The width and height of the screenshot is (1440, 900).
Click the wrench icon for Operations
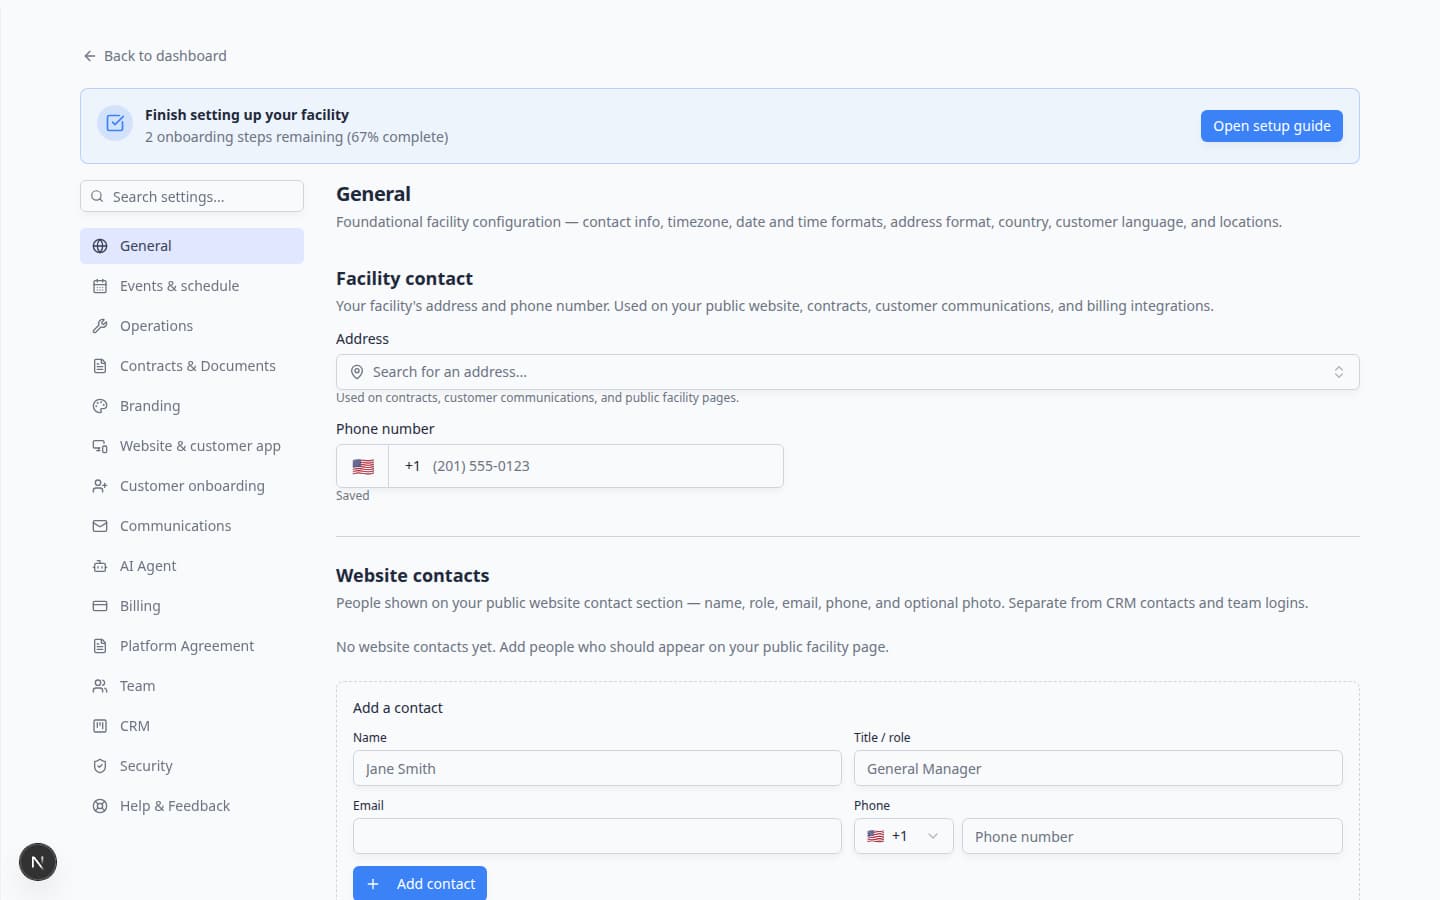(100, 326)
